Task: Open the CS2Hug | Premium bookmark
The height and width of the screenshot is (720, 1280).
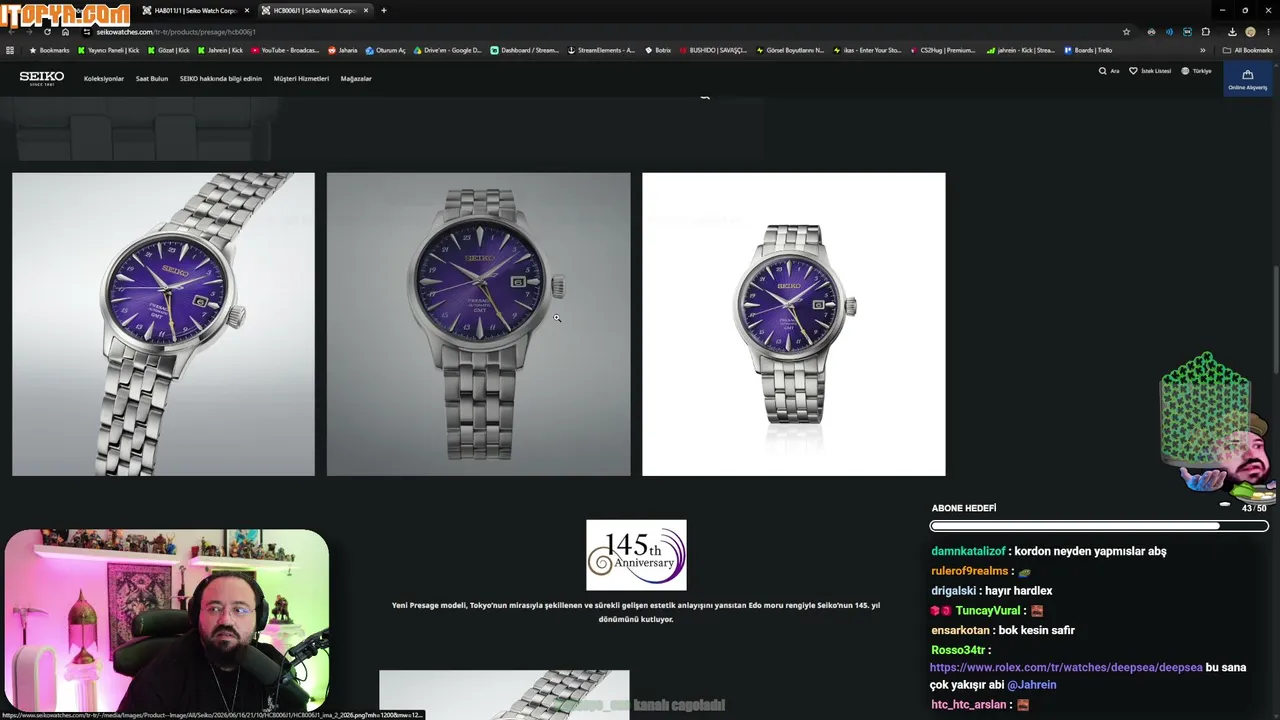Action: click(943, 50)
